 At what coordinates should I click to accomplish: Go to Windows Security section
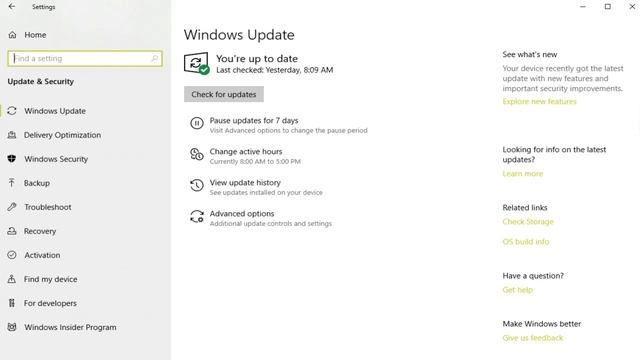pos(56,159)
